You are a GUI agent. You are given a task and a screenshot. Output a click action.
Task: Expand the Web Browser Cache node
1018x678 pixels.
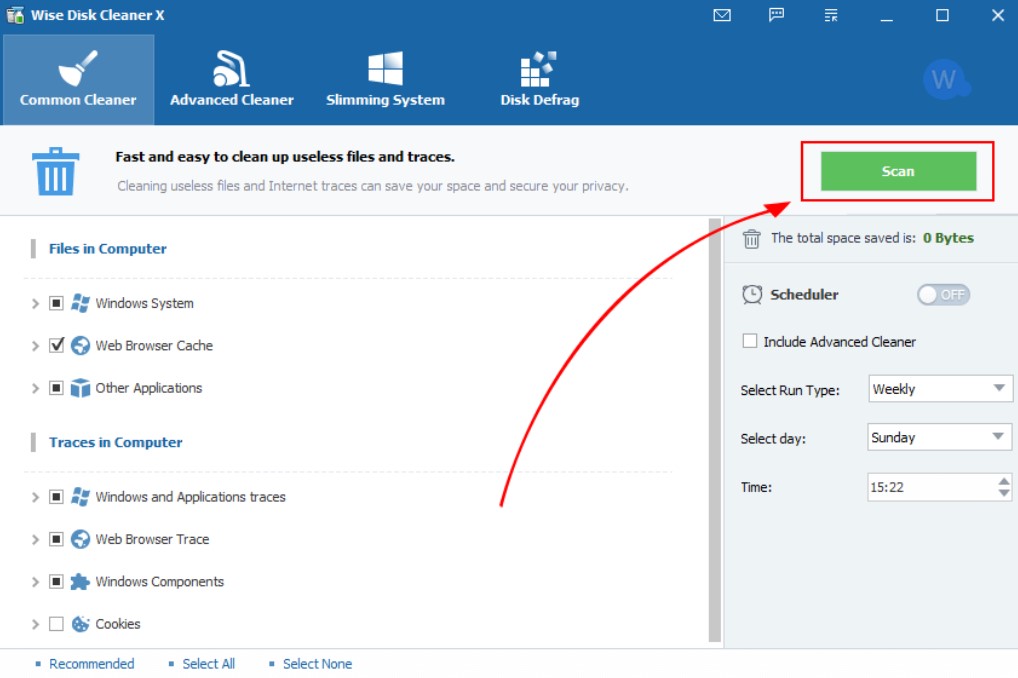pyautogui.click(x=35, y=345)
